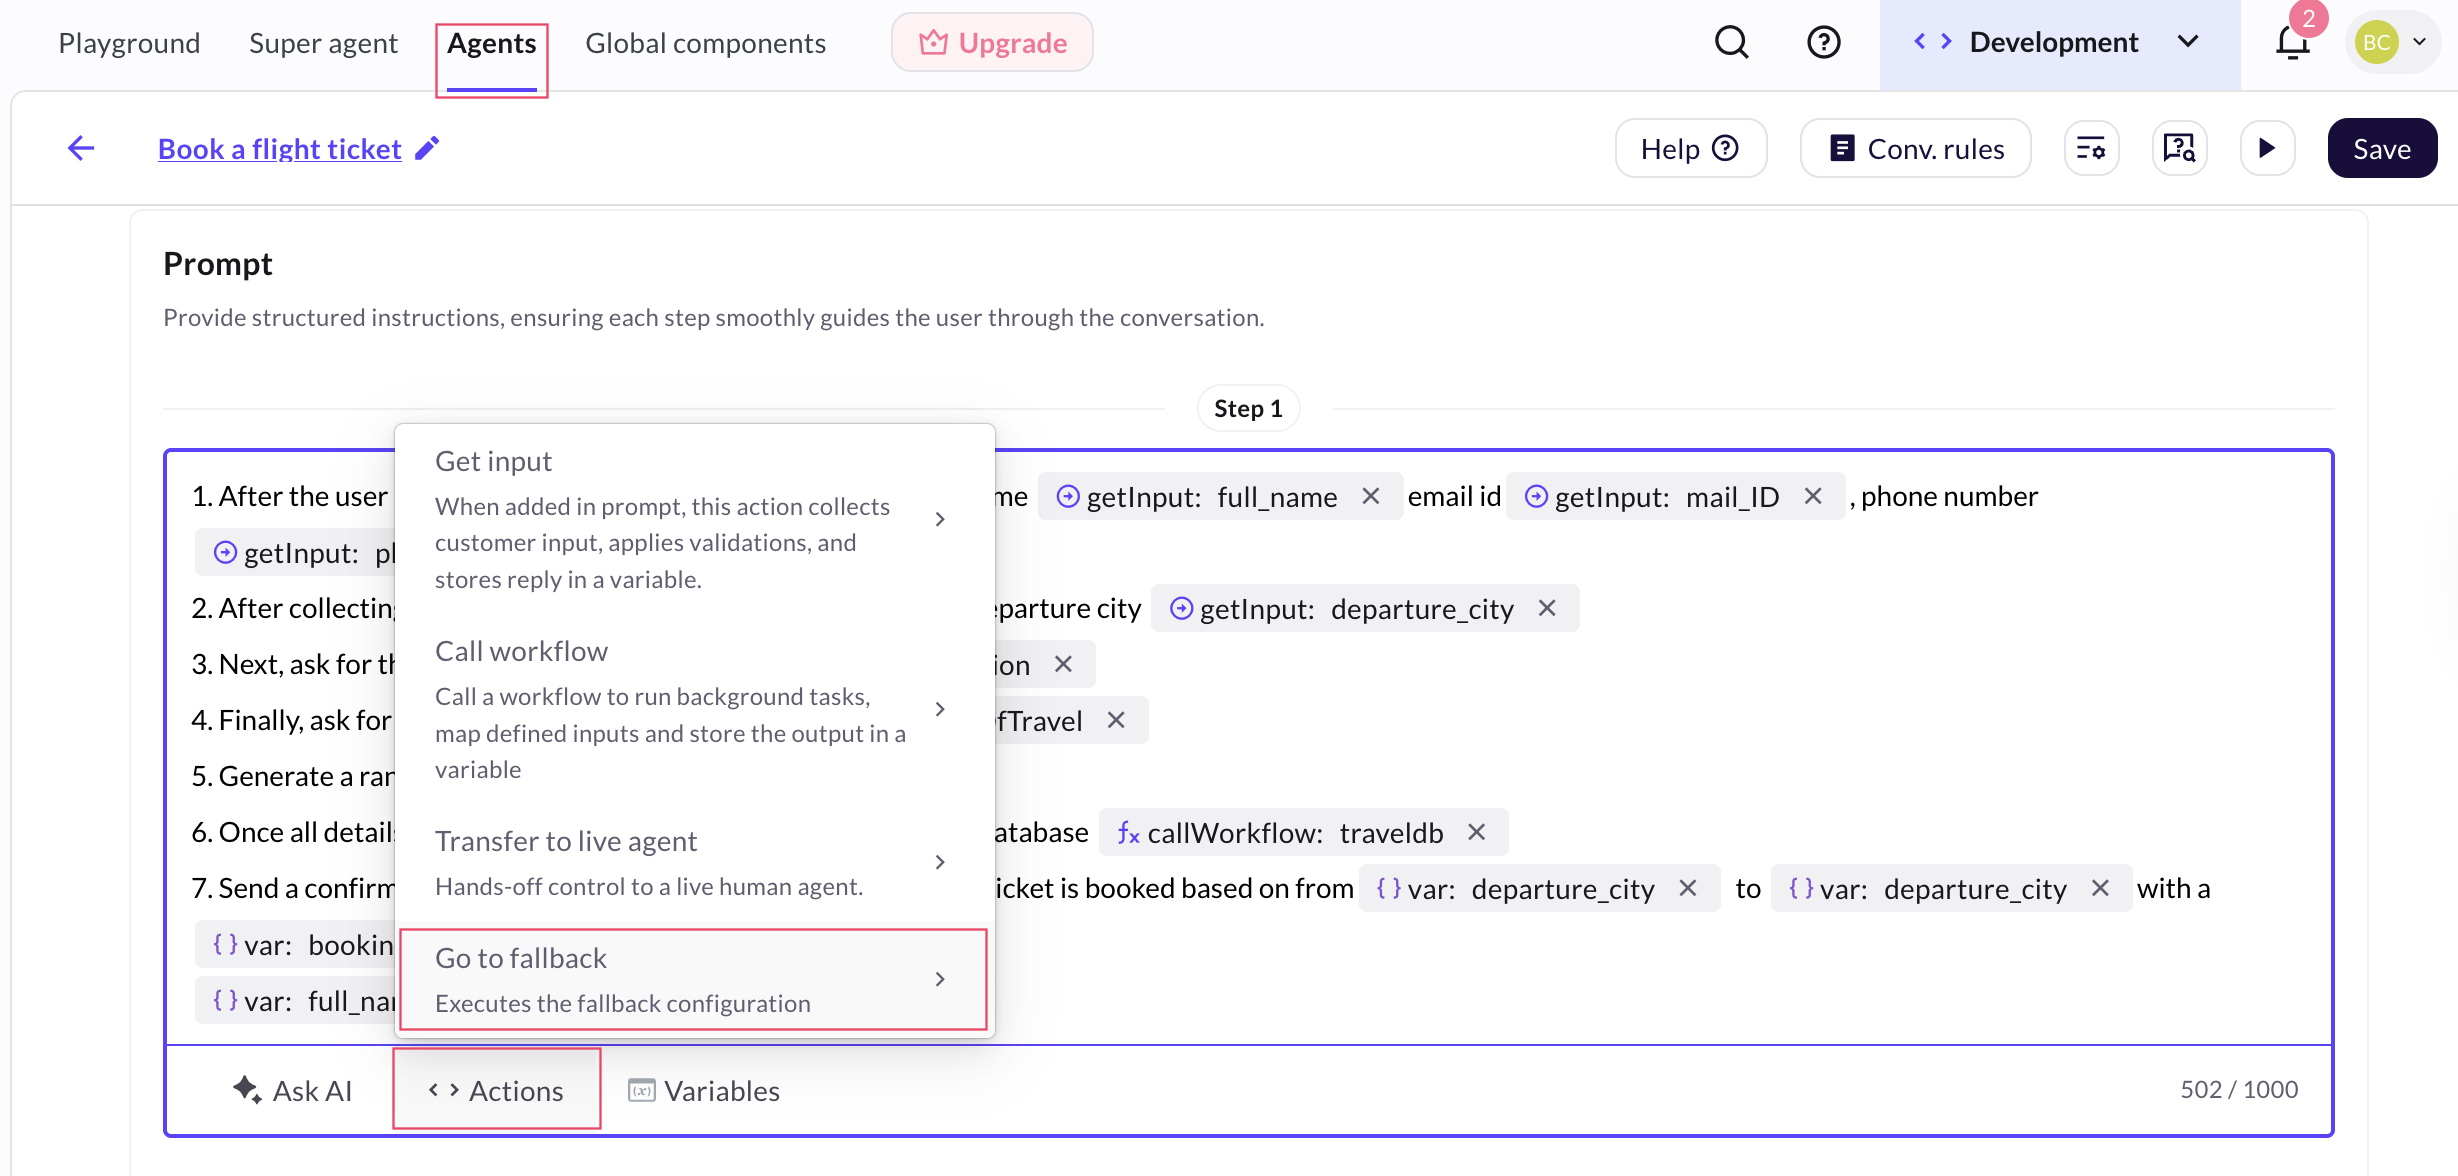Open Book a flight ticket link
Image resolution: width=2458 pixels, height=1176 pixels.
pyautogui.click(x=279, y=148)
